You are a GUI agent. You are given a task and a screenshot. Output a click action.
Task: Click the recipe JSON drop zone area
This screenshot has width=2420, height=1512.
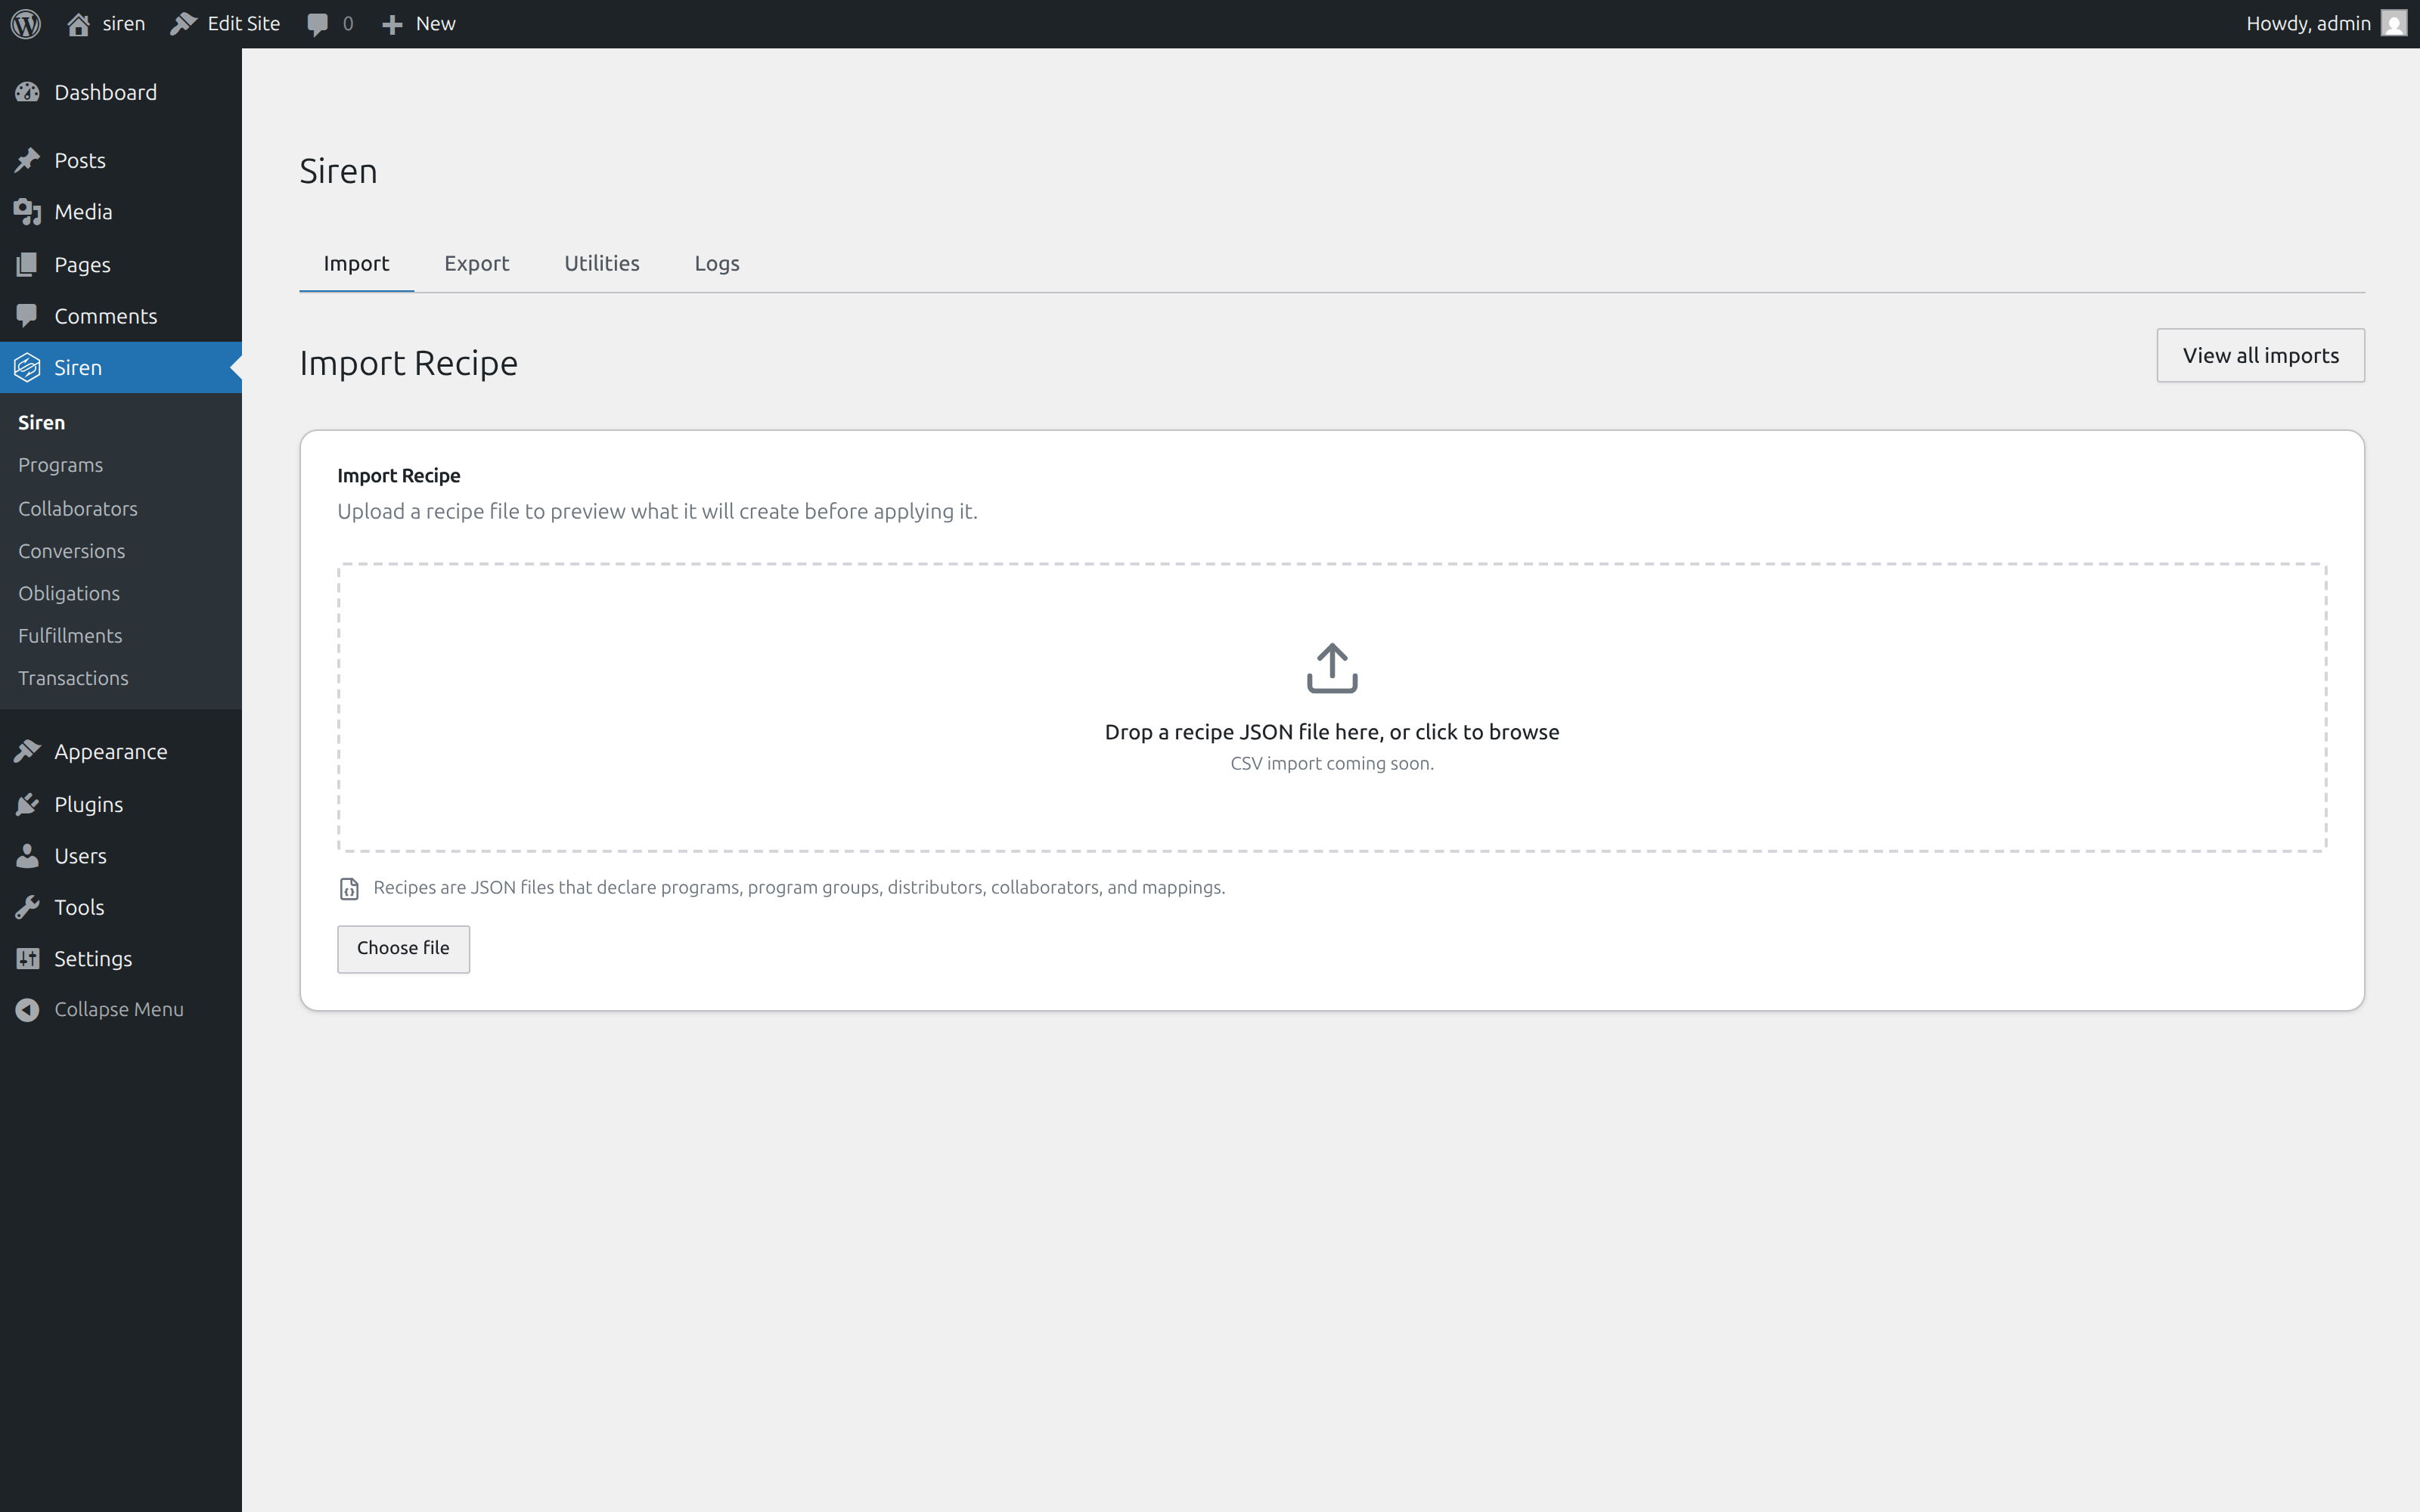(x=1331, y=707)
